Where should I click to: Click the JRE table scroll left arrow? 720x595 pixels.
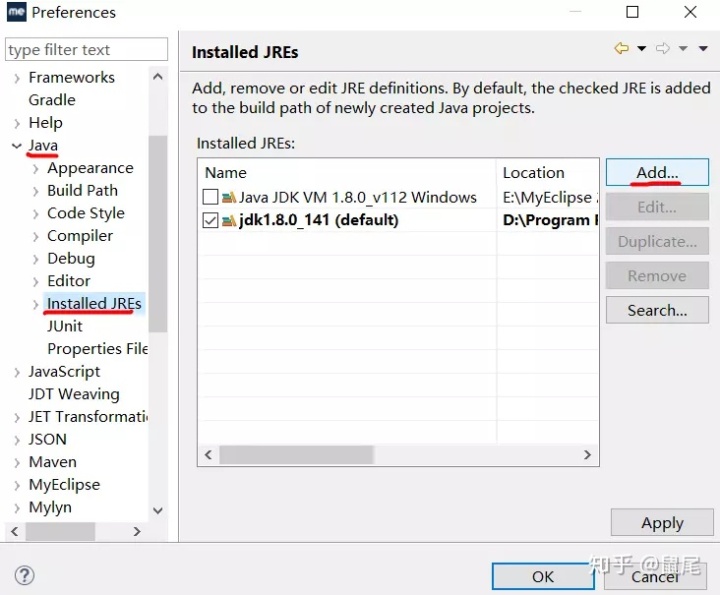[x=208, y=455]
